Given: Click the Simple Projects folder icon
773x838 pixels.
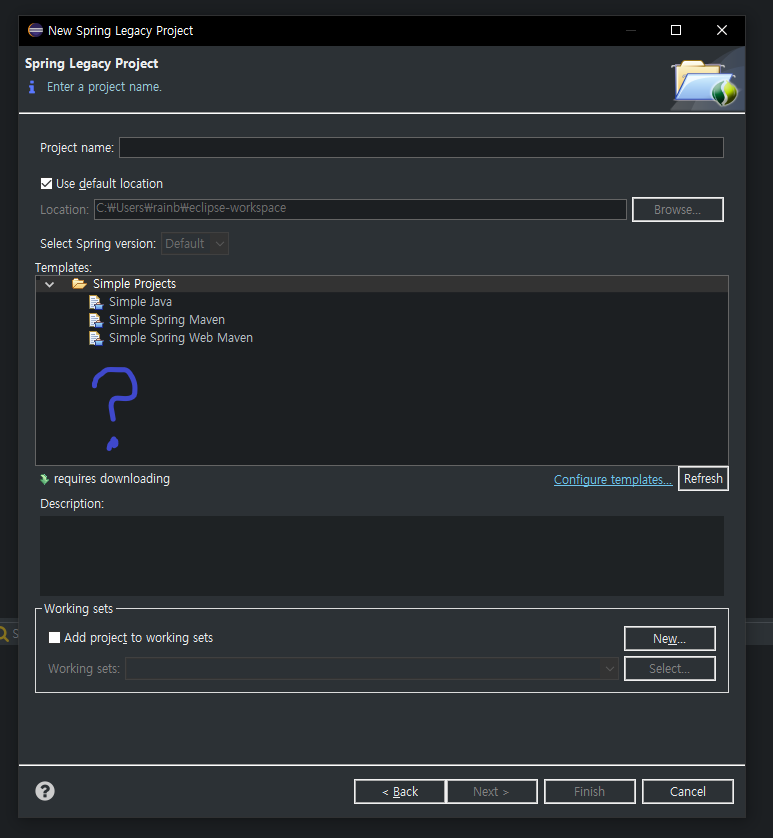Looking at the screenshot, I should tap(79, 284).
